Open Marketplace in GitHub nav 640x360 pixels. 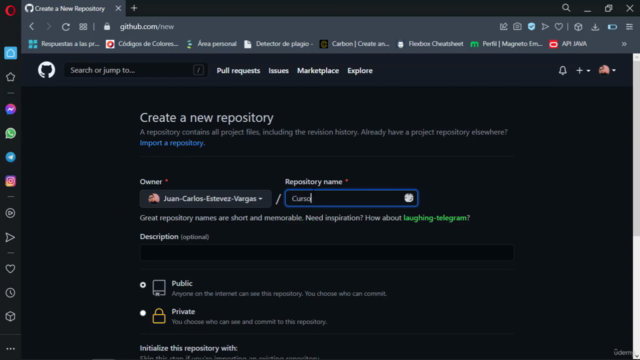coord(318,71)
